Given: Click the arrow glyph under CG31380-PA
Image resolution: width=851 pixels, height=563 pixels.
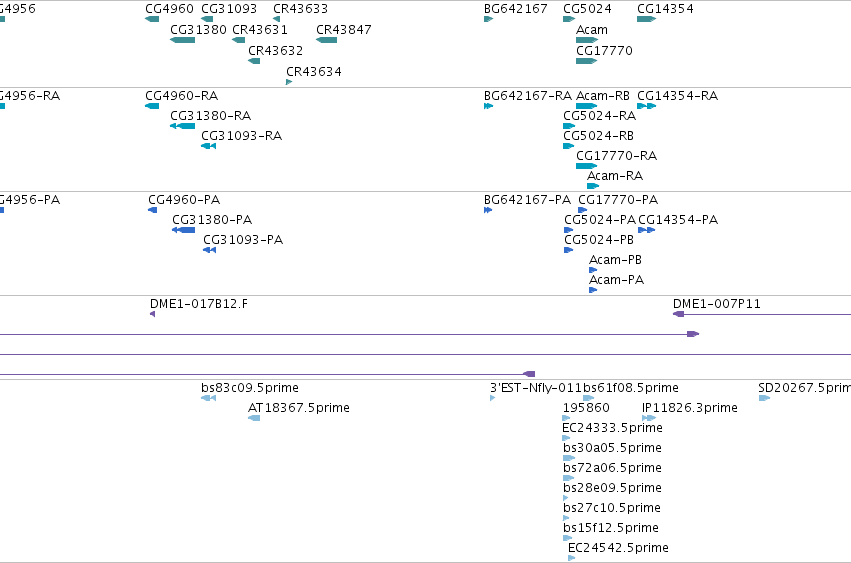Looking at the screenshot, I should click(x=183, y=230).
